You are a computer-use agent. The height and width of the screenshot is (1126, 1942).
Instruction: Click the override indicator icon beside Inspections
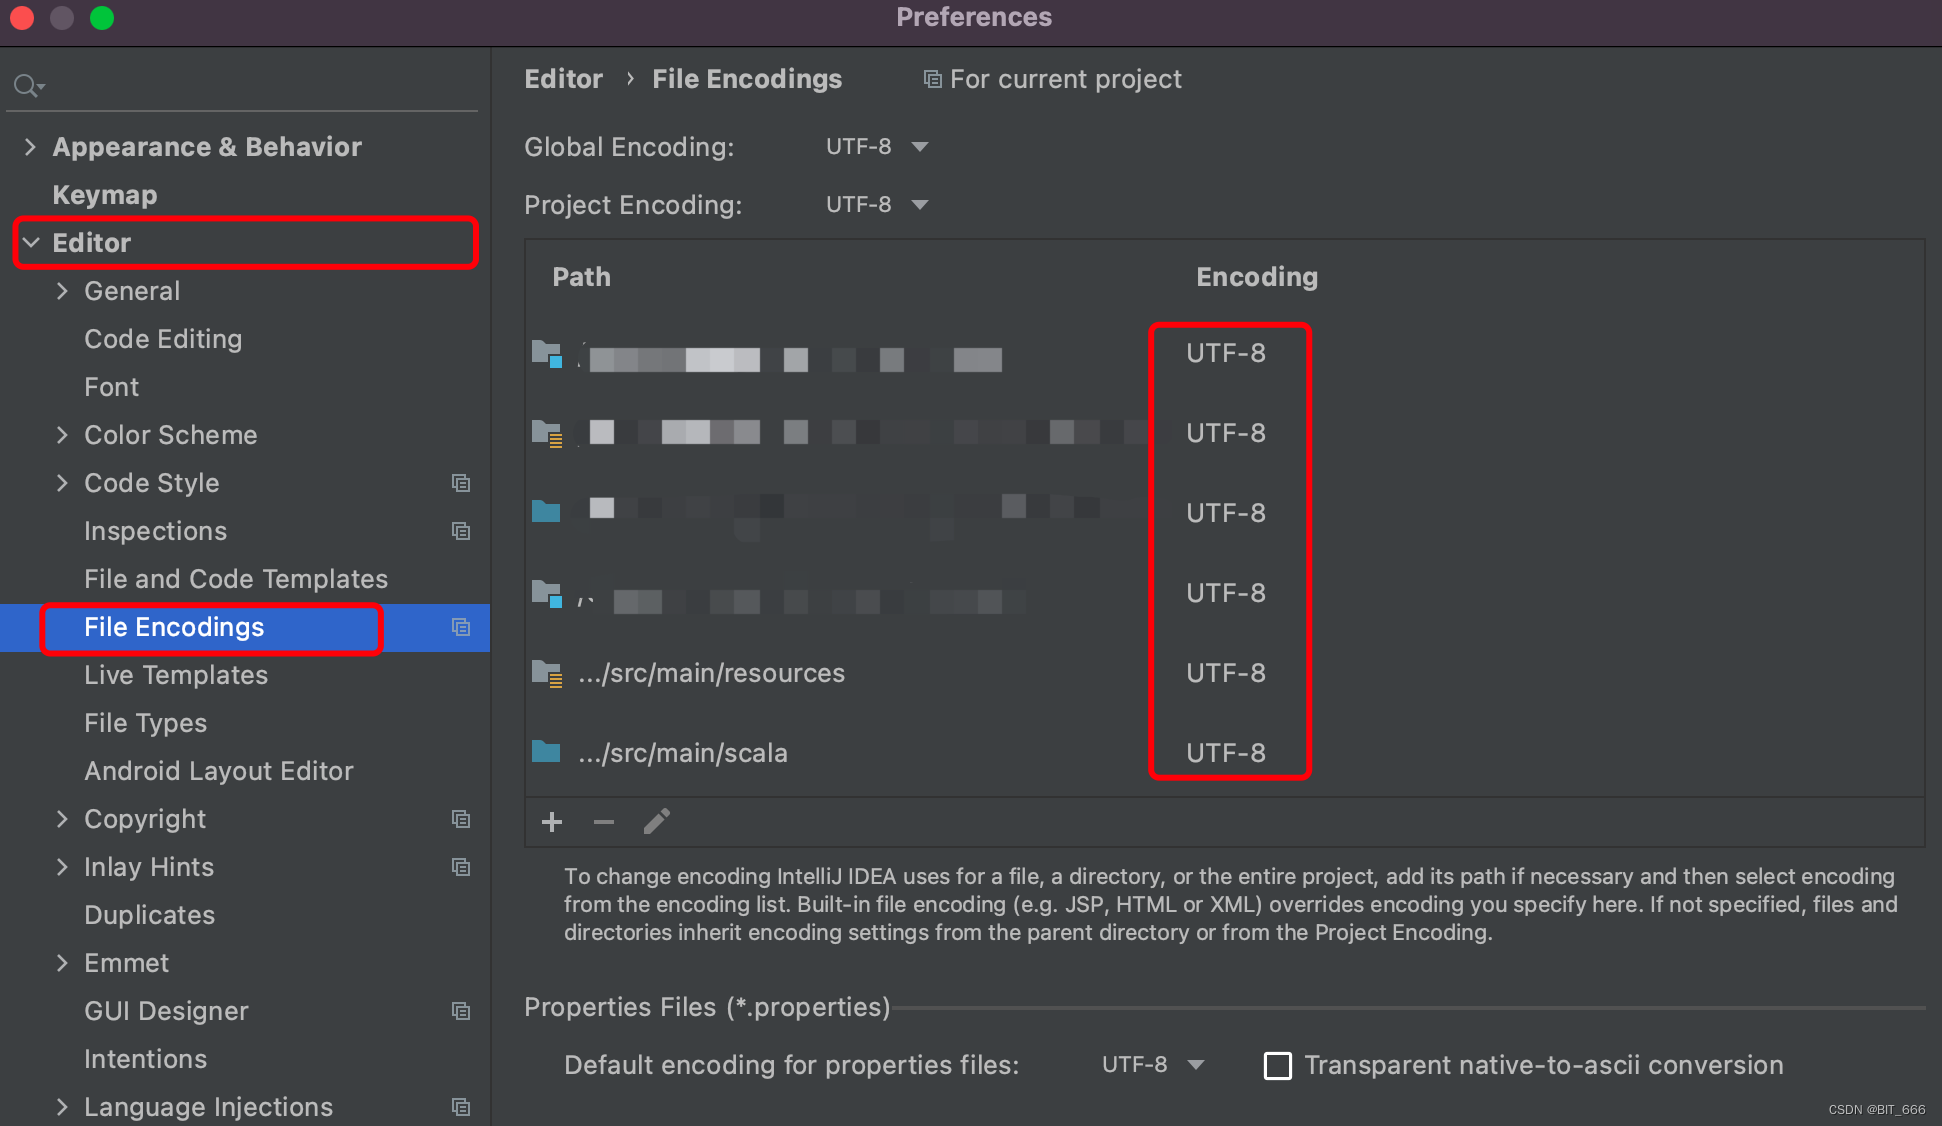tap(461, 531)
